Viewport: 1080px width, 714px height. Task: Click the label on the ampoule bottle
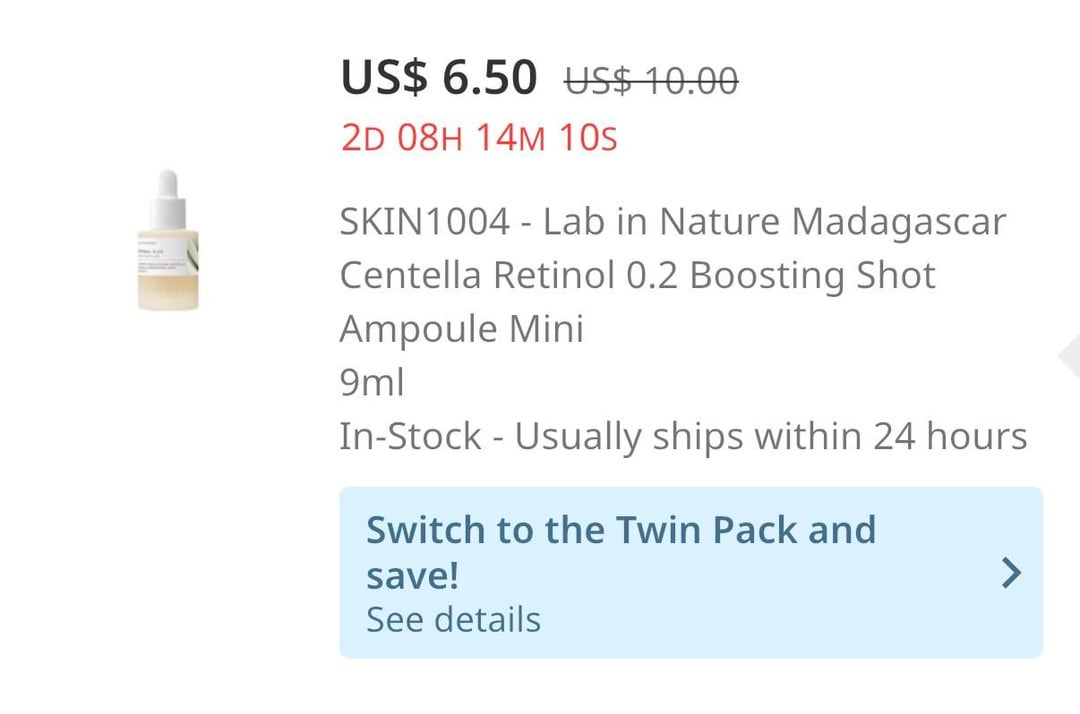point(166,252)
